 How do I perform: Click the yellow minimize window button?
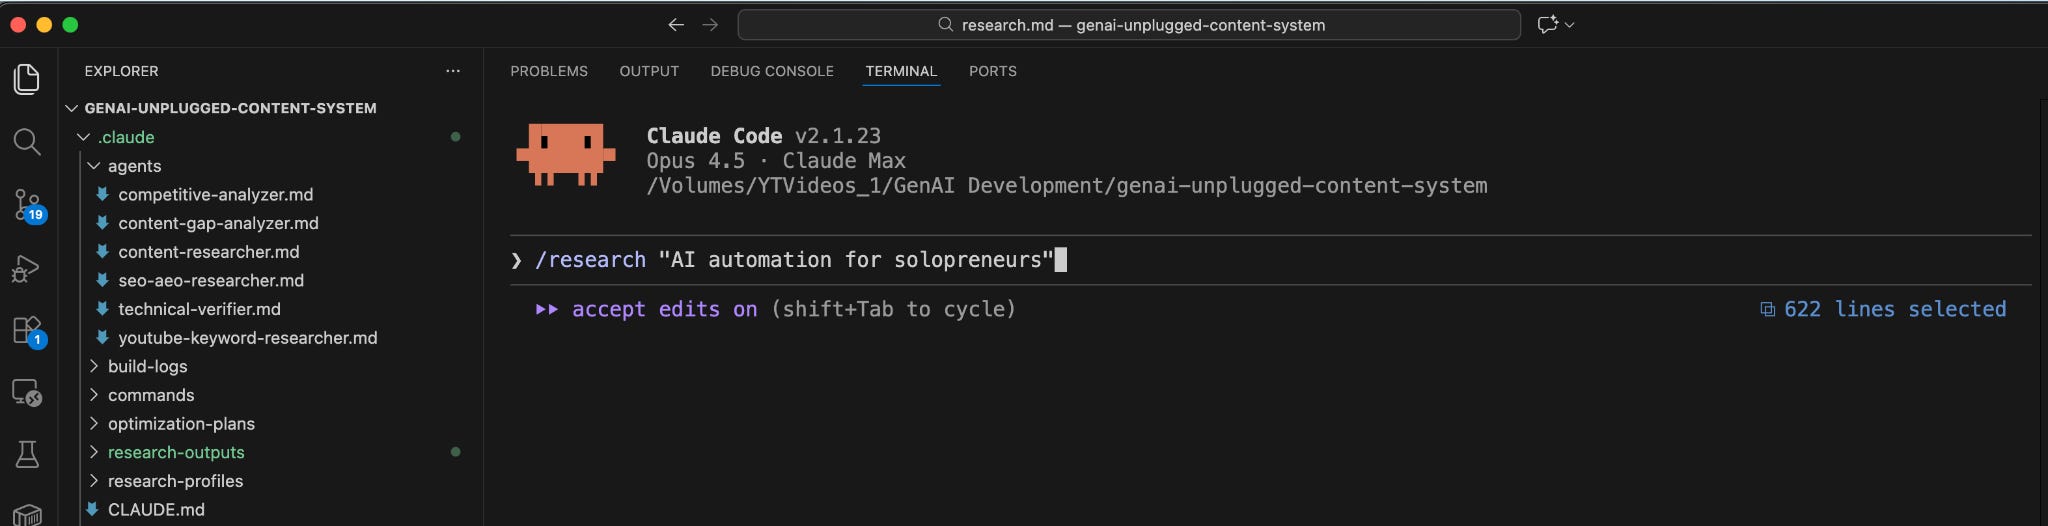point(44,25)
